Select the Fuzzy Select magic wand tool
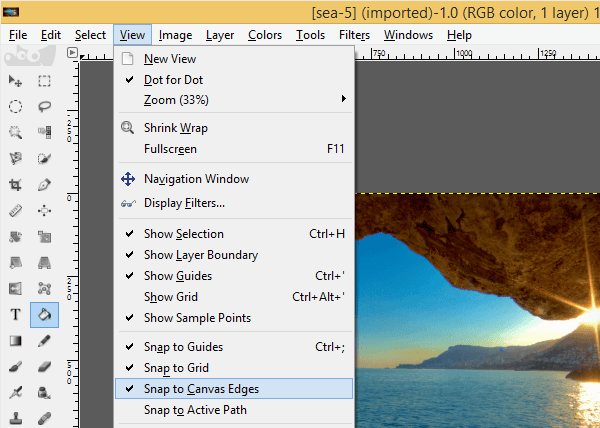 15,132
